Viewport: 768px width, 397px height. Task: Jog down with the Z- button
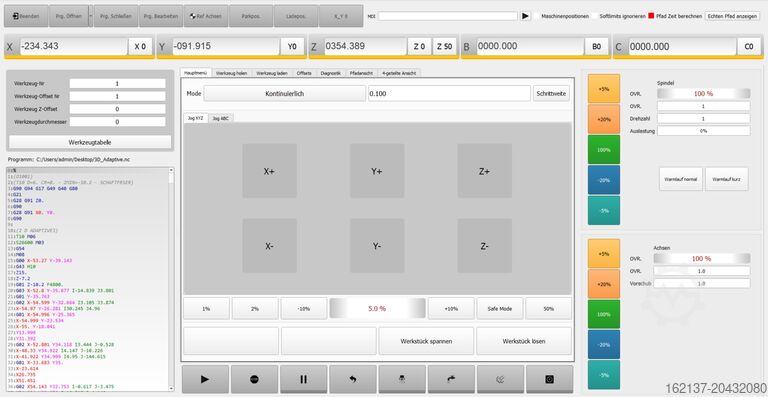pos(484,246)
